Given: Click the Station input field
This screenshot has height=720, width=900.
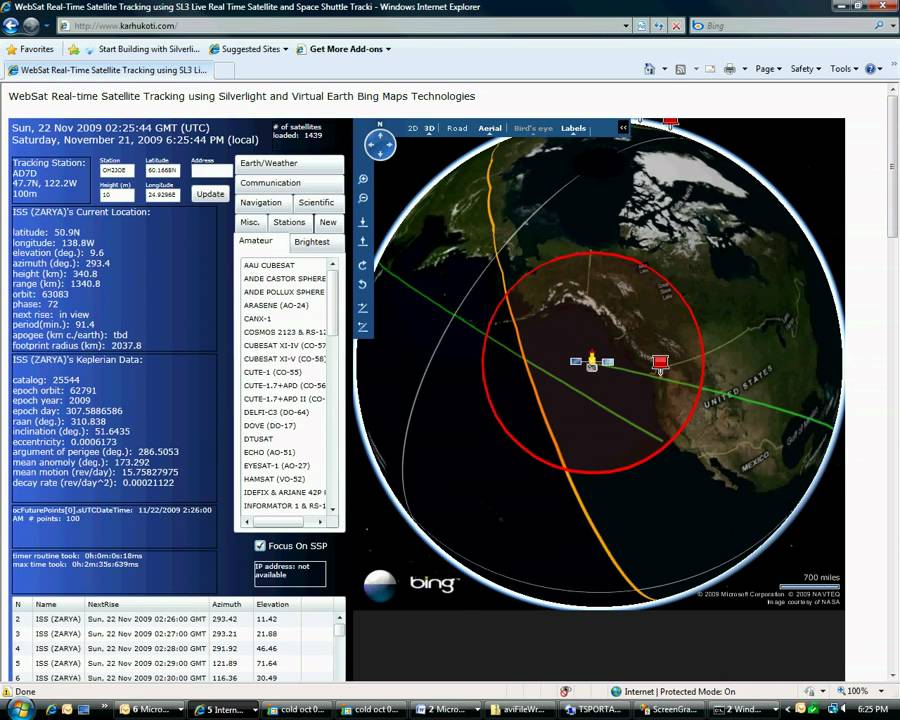Looking at the screenshot, I should coord(117,171).
